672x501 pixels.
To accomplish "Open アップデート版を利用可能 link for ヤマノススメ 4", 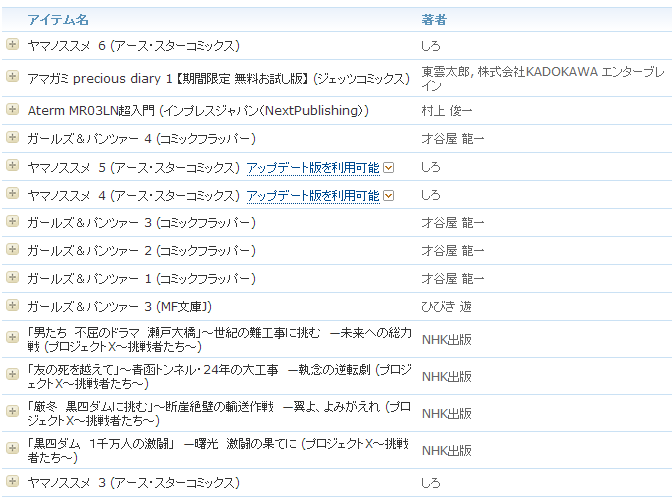I will [313, 196].
